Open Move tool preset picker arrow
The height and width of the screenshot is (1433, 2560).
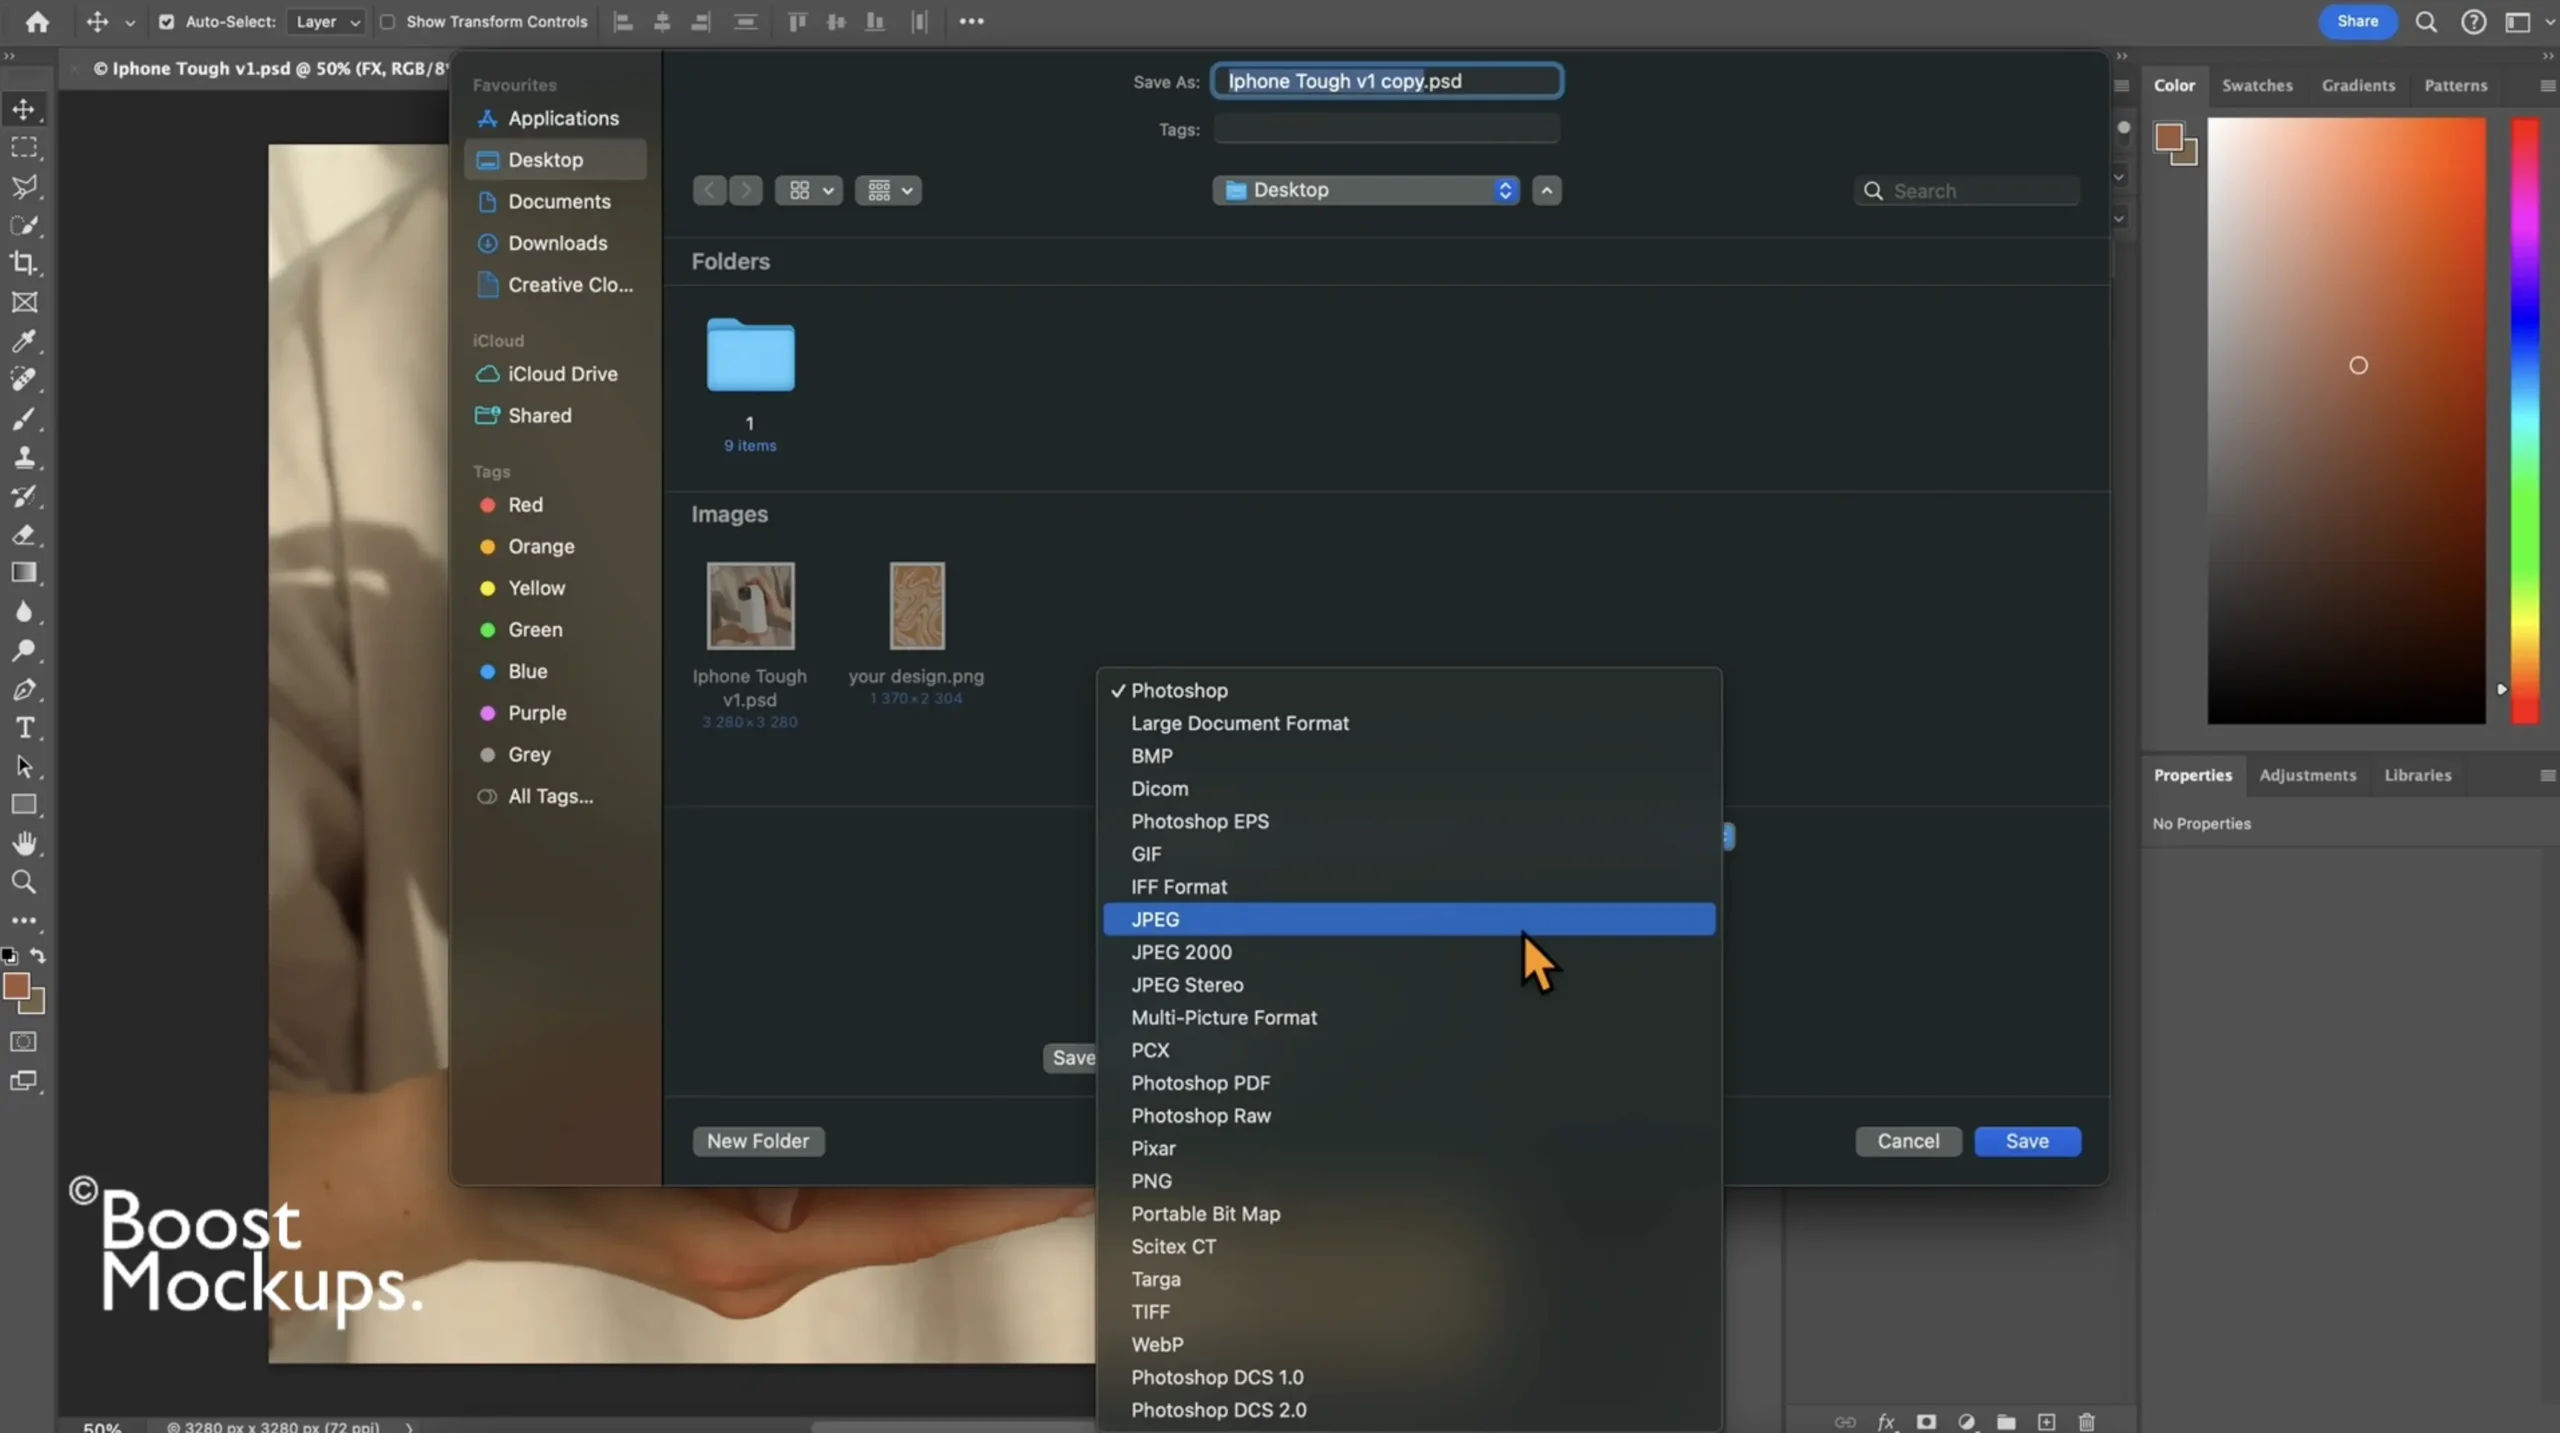(129, 22)
